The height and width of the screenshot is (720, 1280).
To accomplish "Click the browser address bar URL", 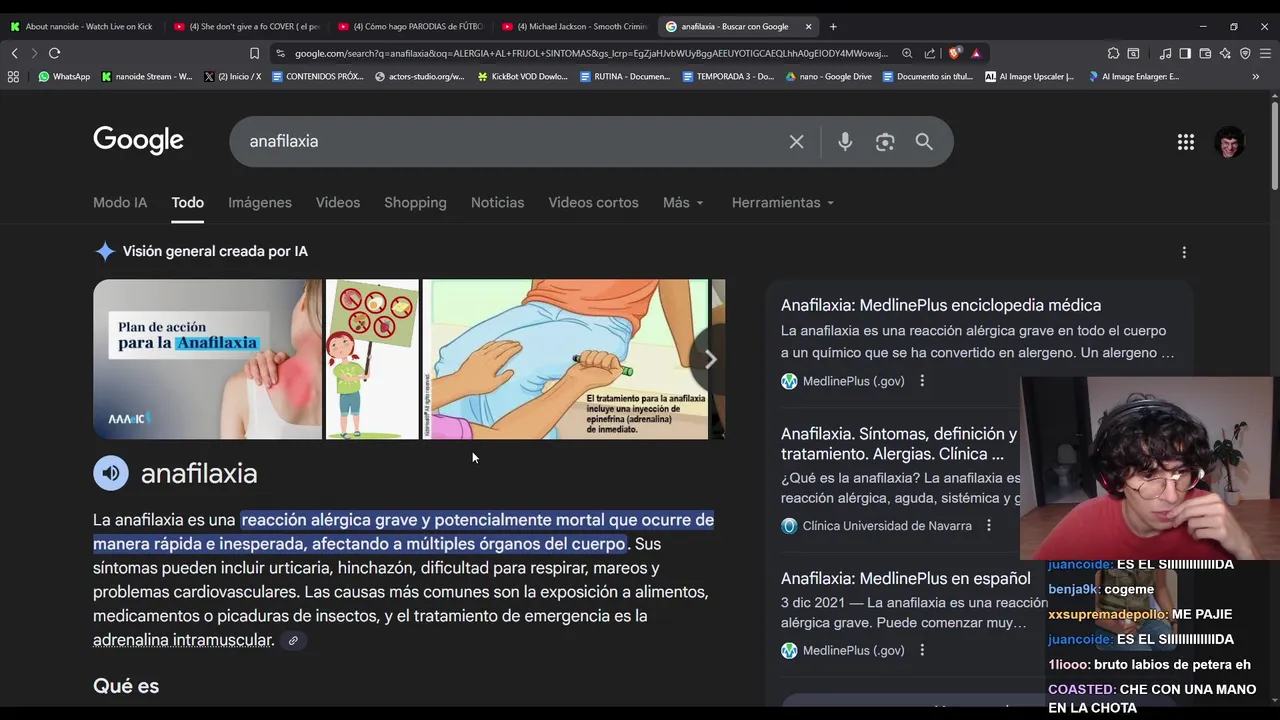I will [590, 53].
